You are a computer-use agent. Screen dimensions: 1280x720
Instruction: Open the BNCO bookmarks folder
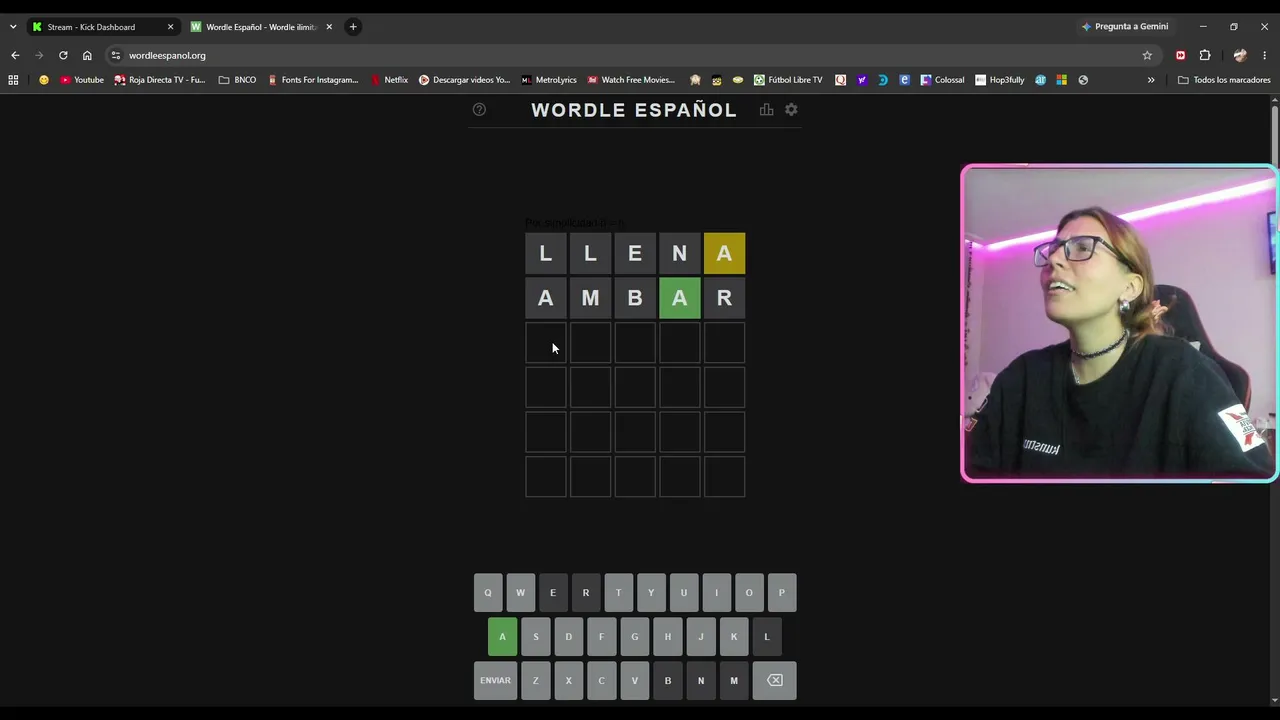click(237, 80)
